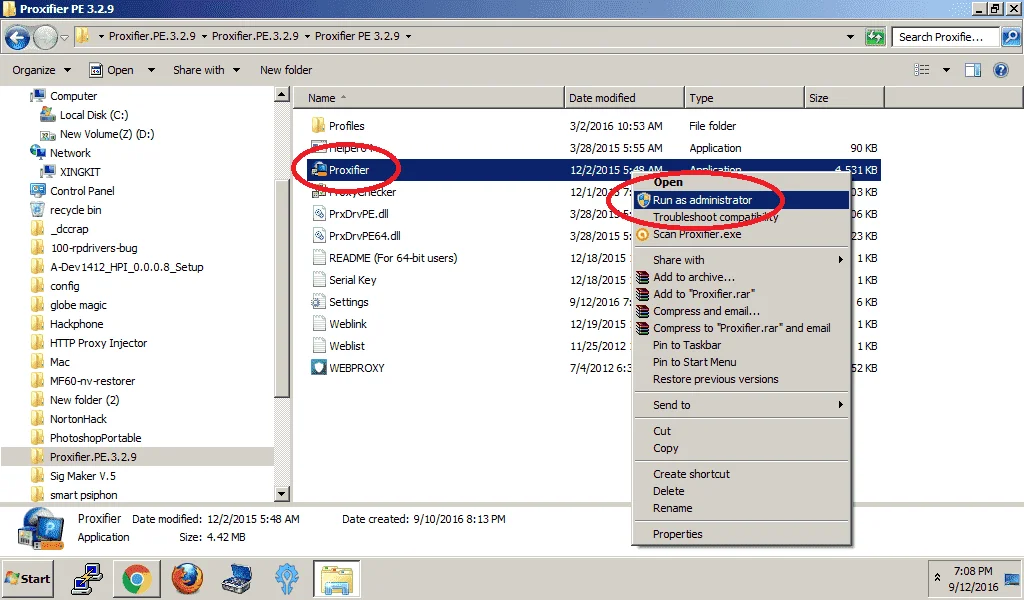Open the recycle bin icon in sidebar

click(x=38, y=210)
